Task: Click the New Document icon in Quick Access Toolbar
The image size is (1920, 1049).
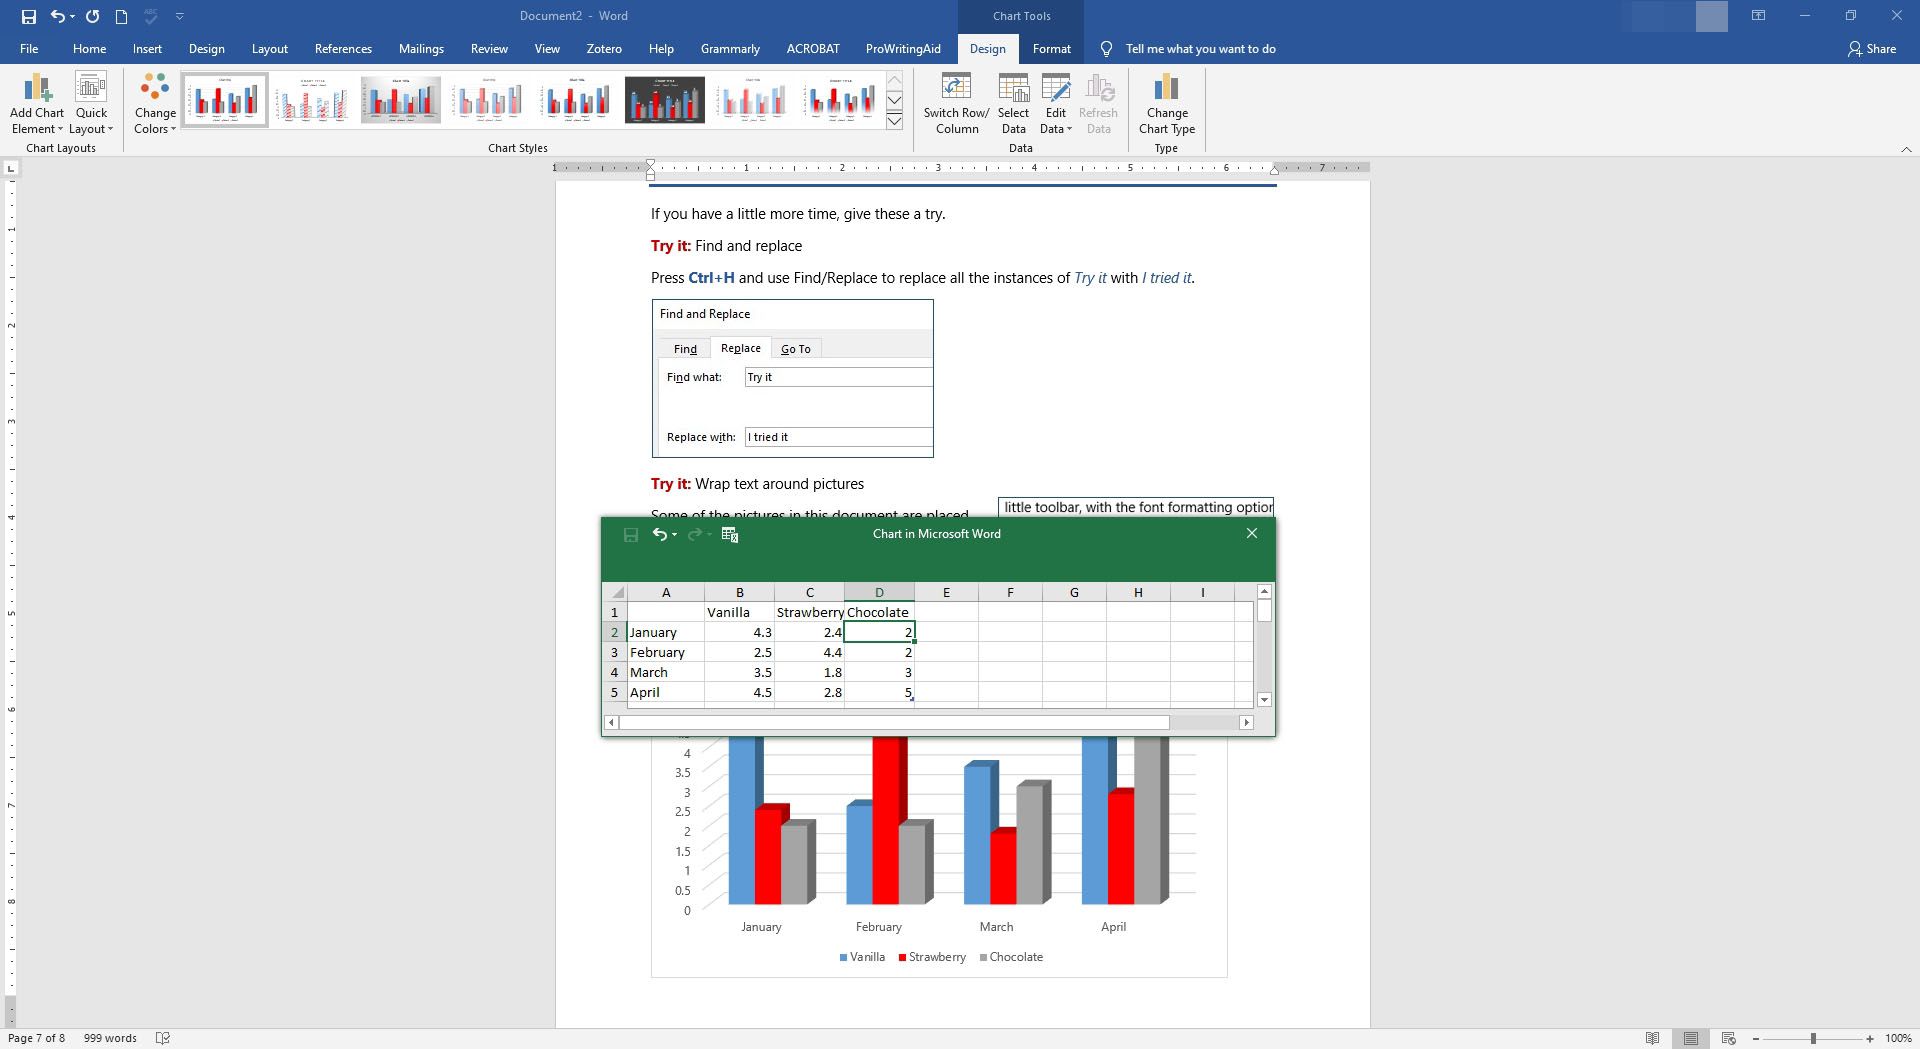Action: (121, 16)
